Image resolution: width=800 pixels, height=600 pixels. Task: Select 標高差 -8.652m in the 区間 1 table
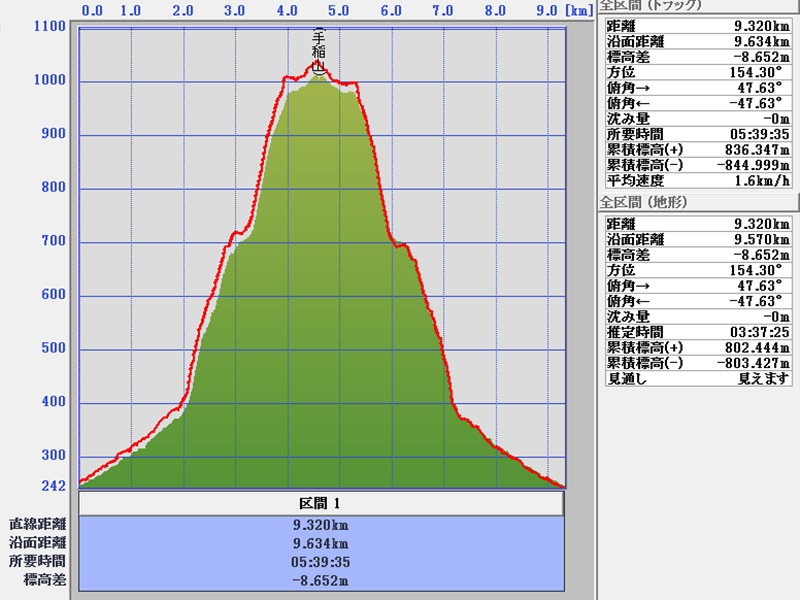[322, 580]
